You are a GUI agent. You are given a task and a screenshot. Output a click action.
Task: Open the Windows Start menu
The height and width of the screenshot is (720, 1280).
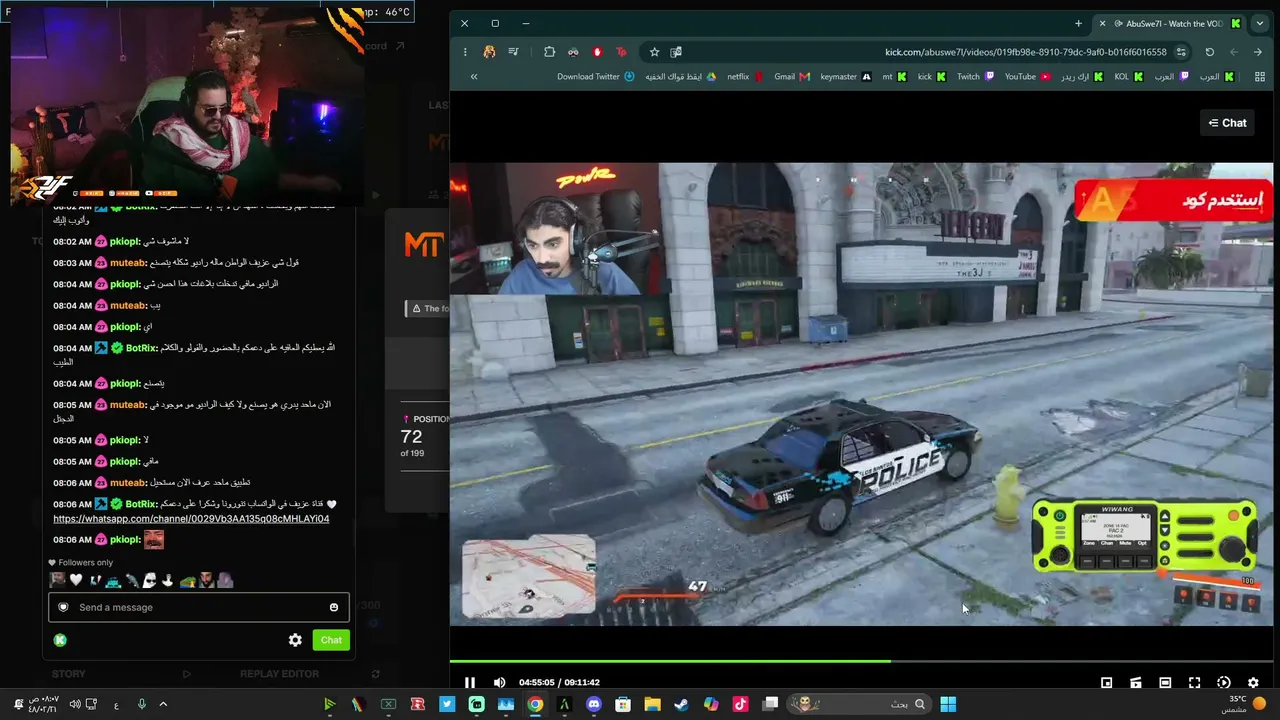point(948,704)
